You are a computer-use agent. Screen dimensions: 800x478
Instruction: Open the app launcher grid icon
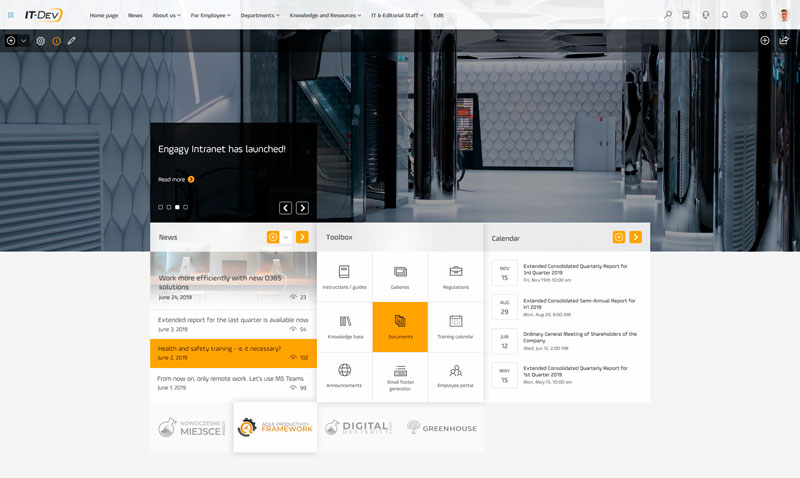[x=11, y=15]
